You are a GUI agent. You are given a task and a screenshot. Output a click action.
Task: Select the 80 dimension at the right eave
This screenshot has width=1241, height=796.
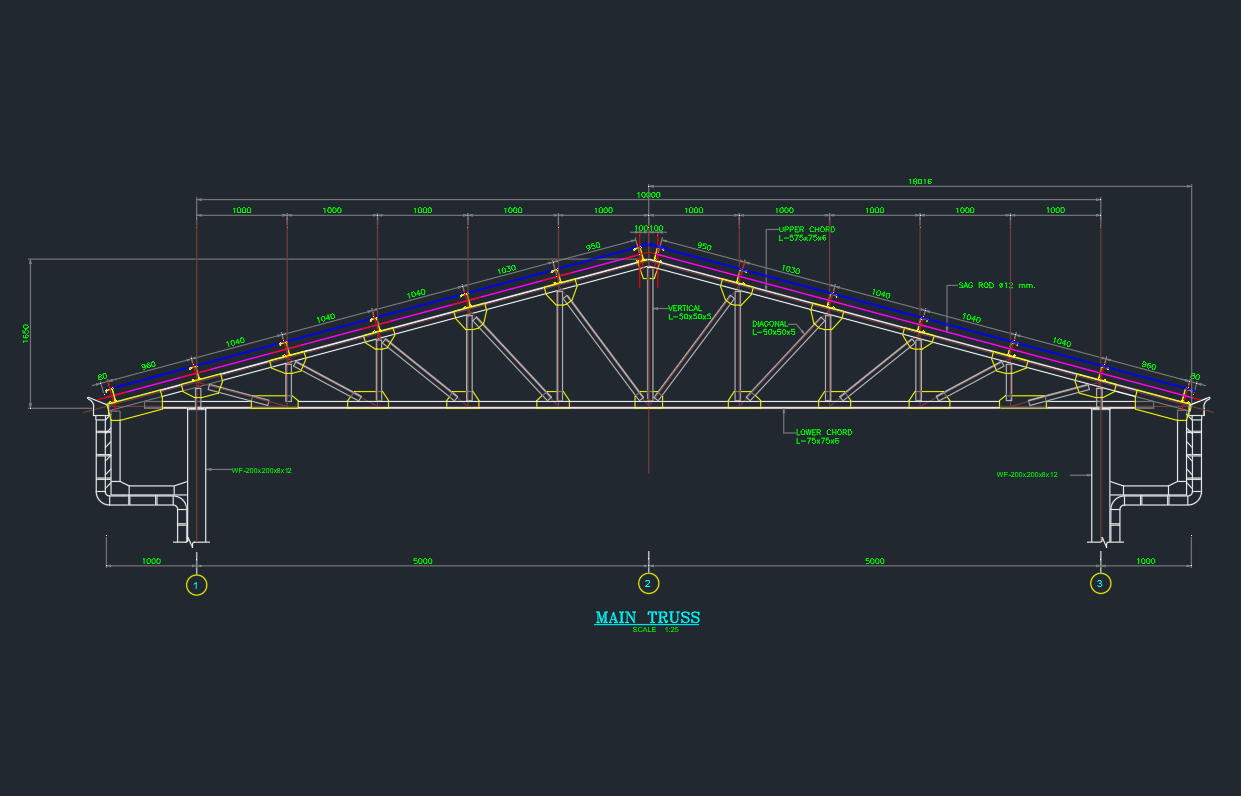point(1194,378)
